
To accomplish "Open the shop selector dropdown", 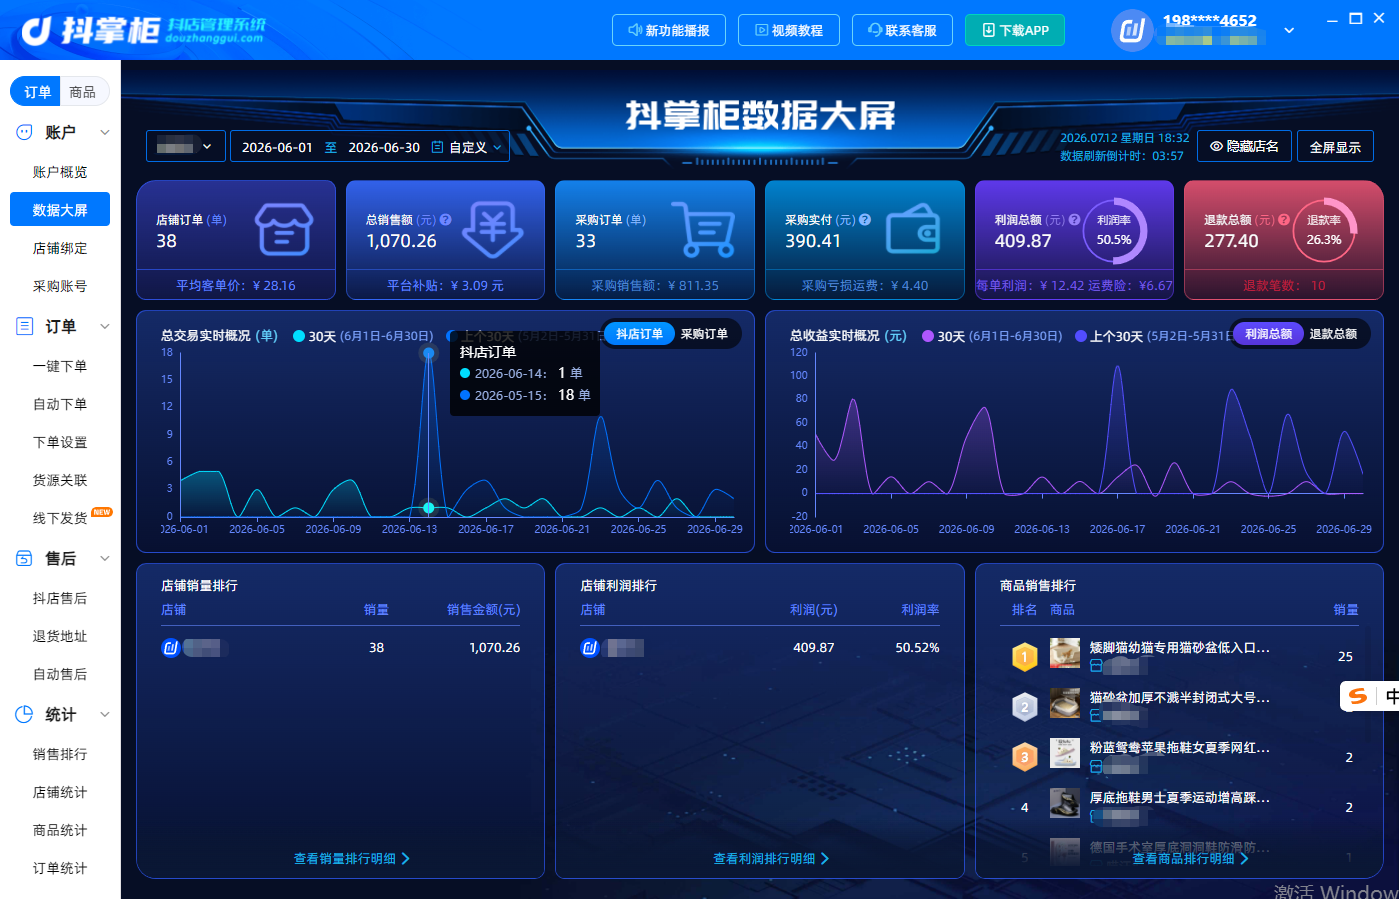I will click(x=185, y=147).
